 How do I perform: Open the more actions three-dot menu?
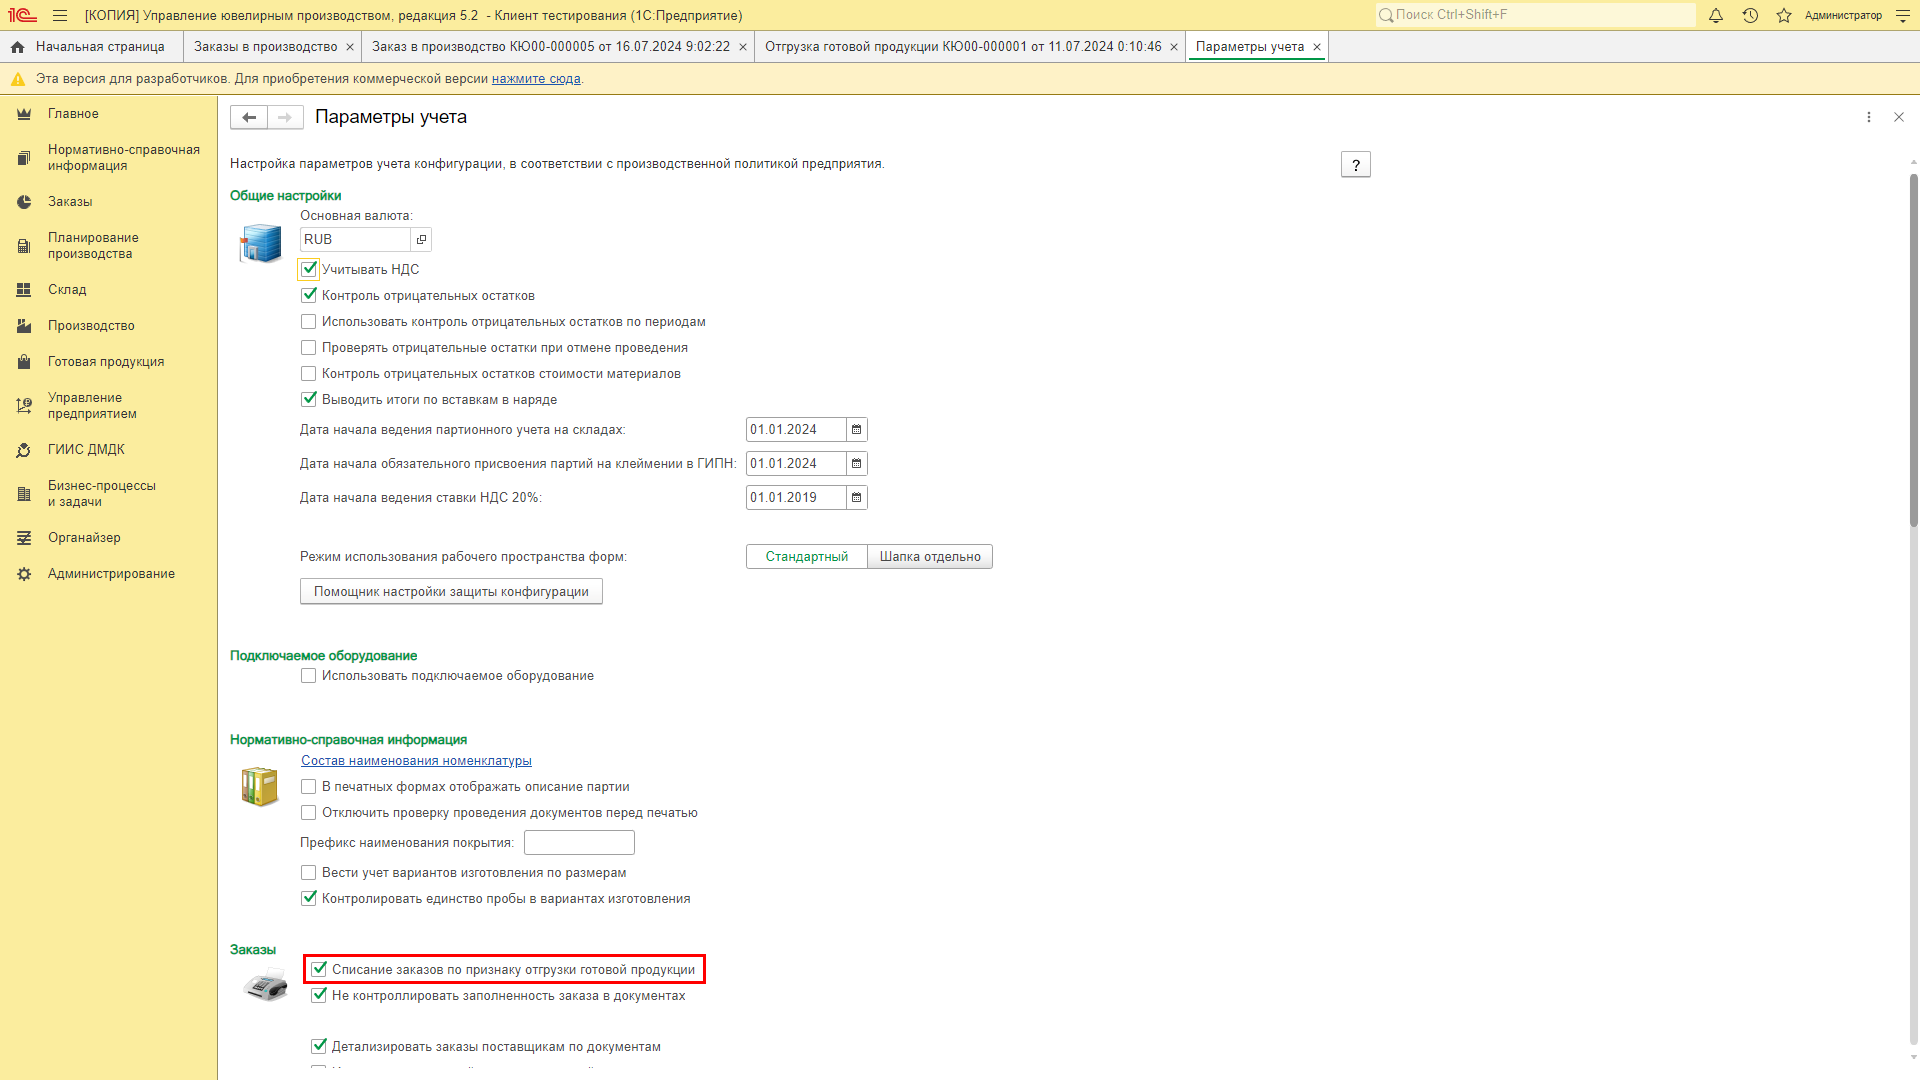coord(1869,117)
